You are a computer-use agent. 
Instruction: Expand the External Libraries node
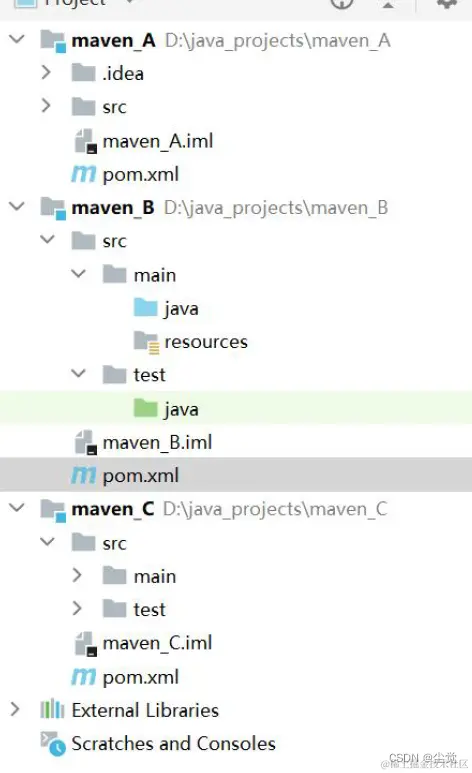15,709
